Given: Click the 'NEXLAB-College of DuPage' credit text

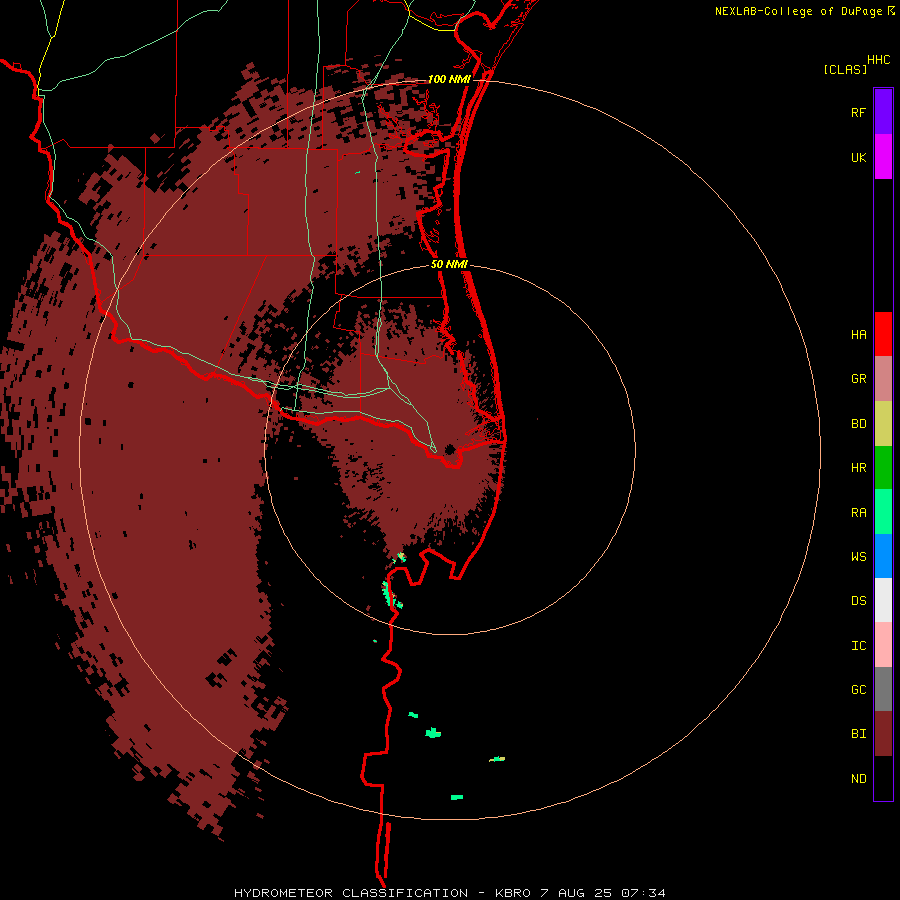Looking at the screenshot, I should coord(800,11).
